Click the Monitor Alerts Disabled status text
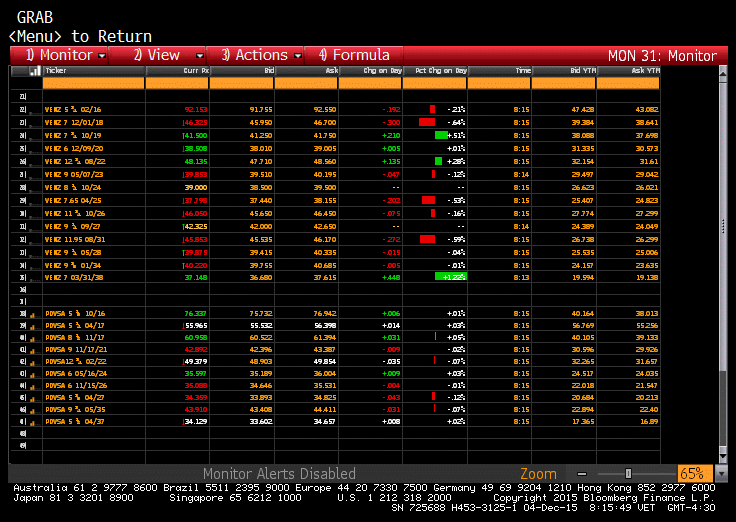The image size is (736, 522). pyautogui.click(x=279, y=474)
